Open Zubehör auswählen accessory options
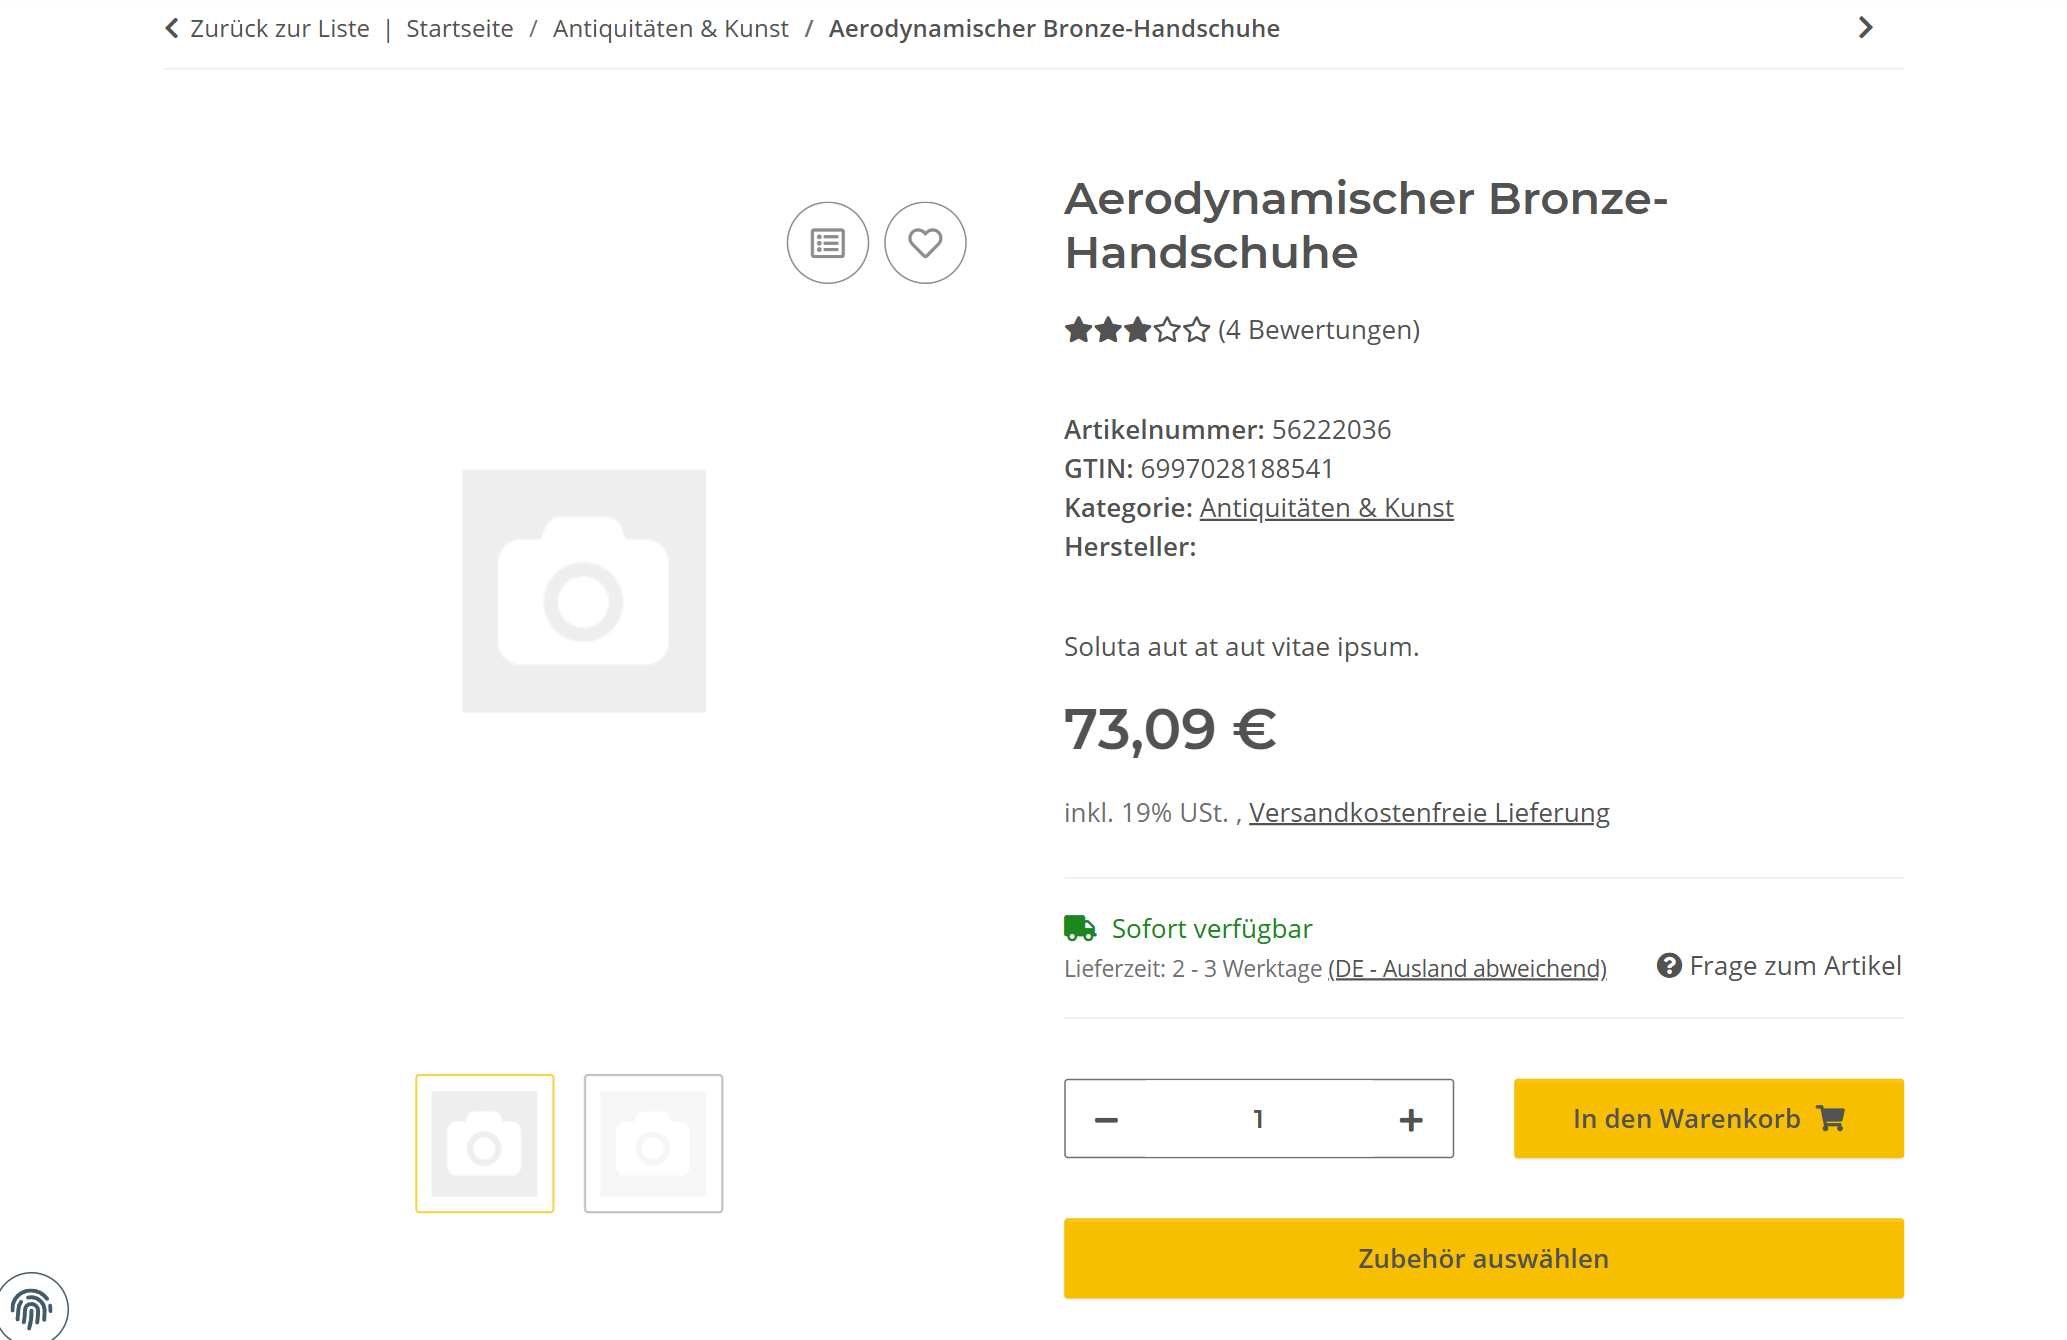Image resolution: width=2067 pixels, height=1340 pixels. point(1483,1259)
